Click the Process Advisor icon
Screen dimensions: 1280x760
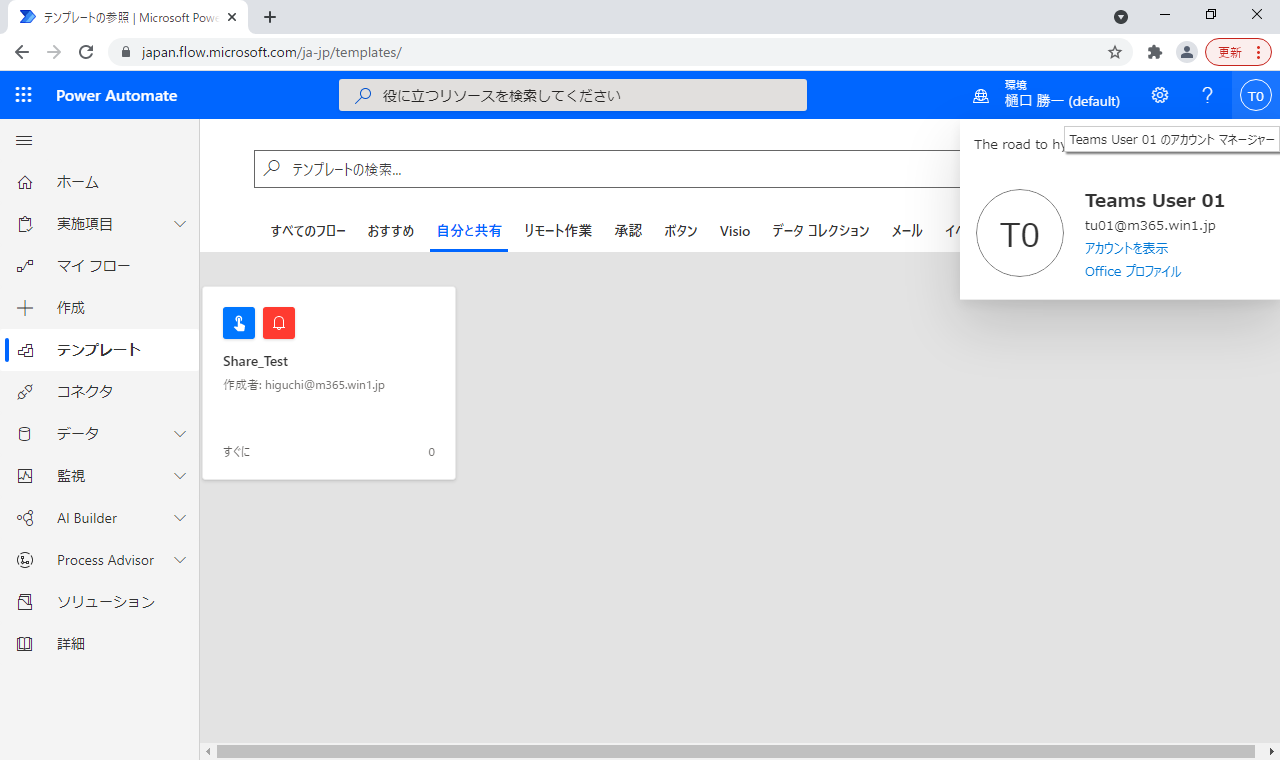[25, 560]
